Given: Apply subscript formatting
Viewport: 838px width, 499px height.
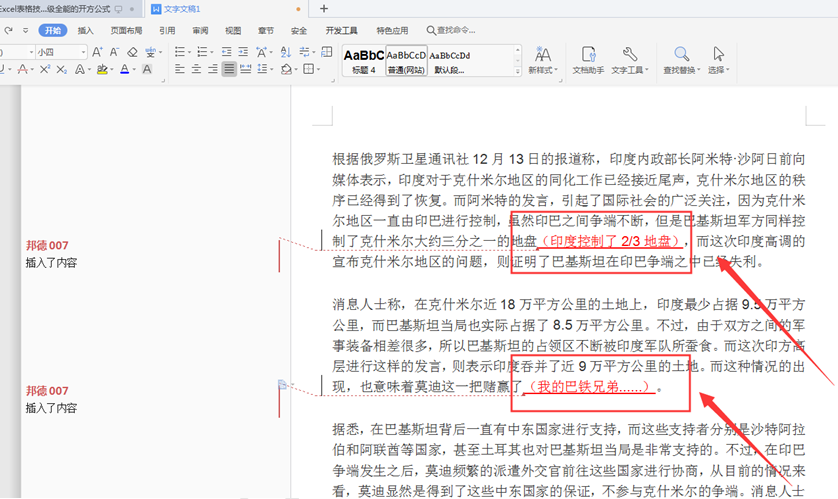Looking at the screenshot, I should 62,70.
